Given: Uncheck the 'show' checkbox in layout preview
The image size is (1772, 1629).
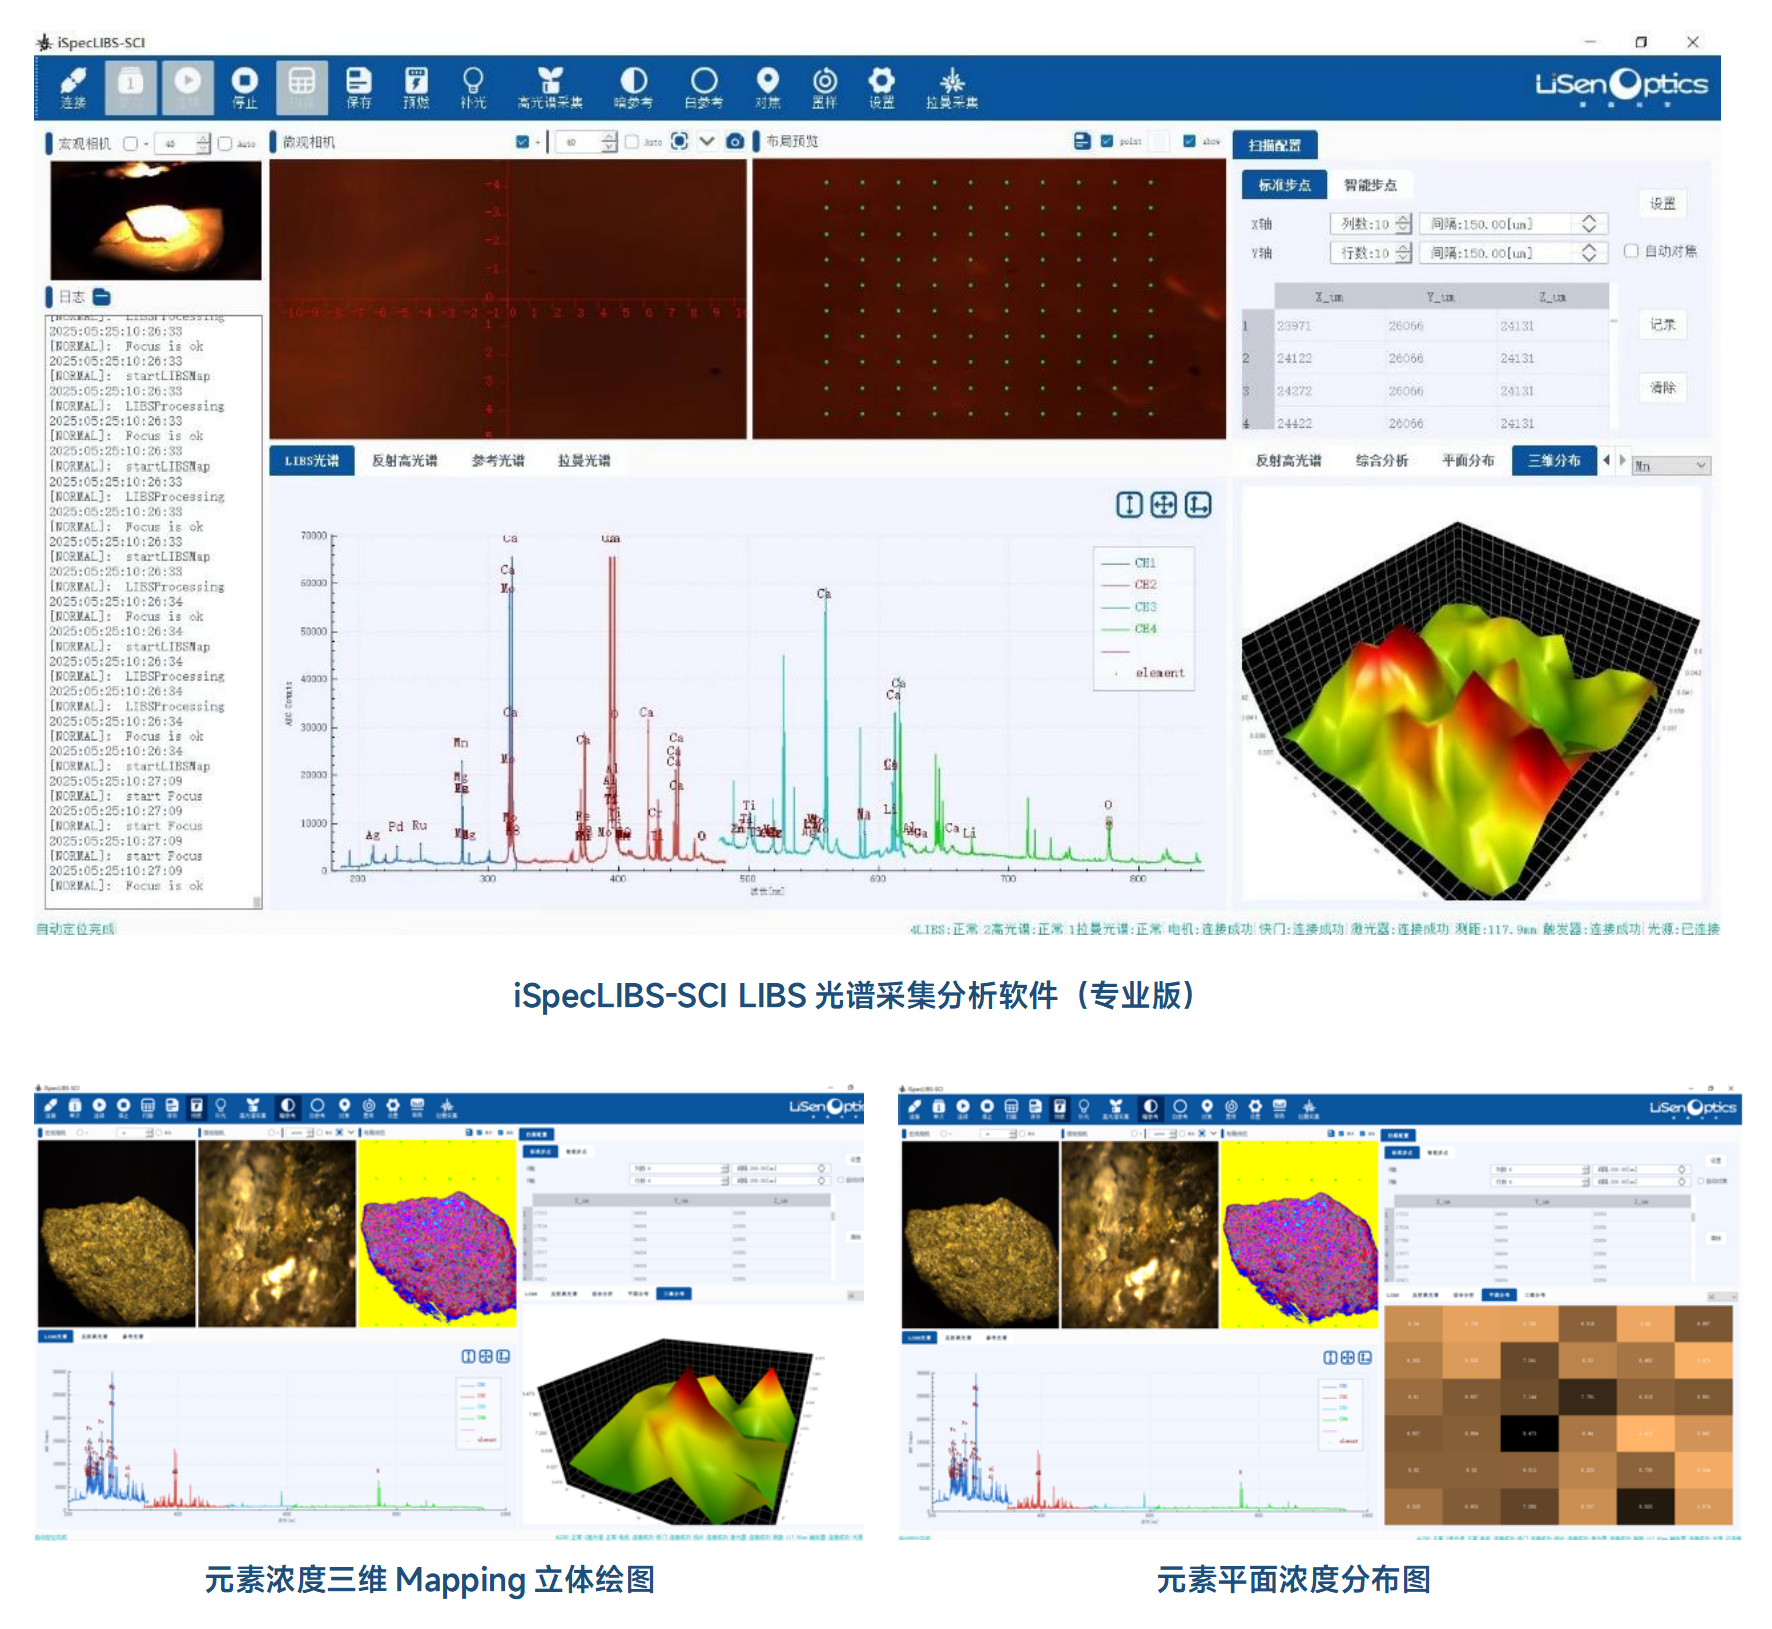Looking at the screenshot, I should (1189, 142).
